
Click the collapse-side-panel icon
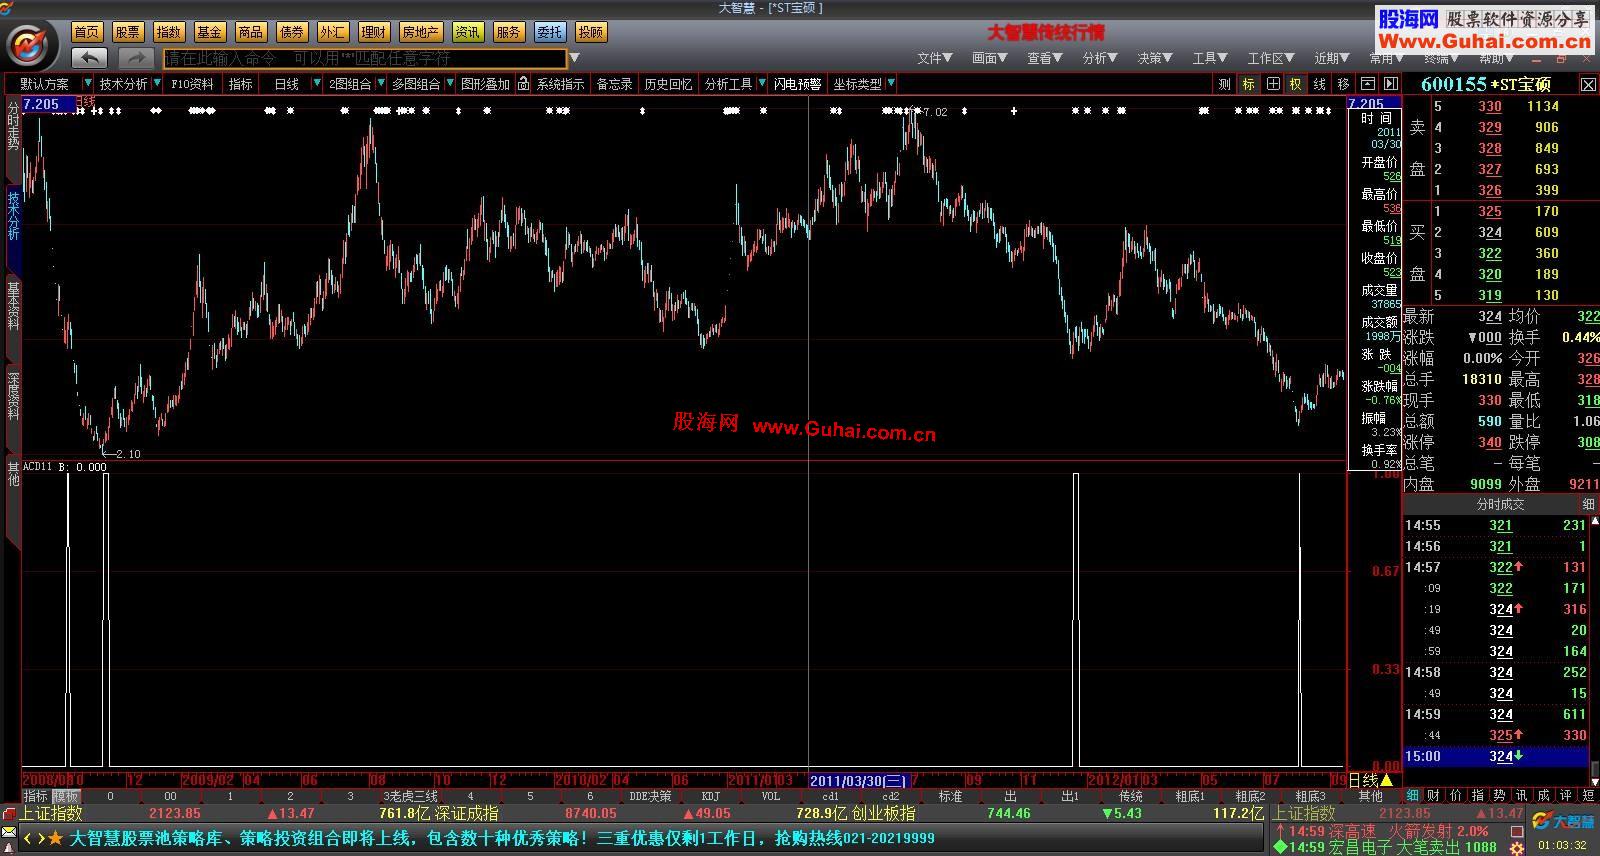point(1391,84)
